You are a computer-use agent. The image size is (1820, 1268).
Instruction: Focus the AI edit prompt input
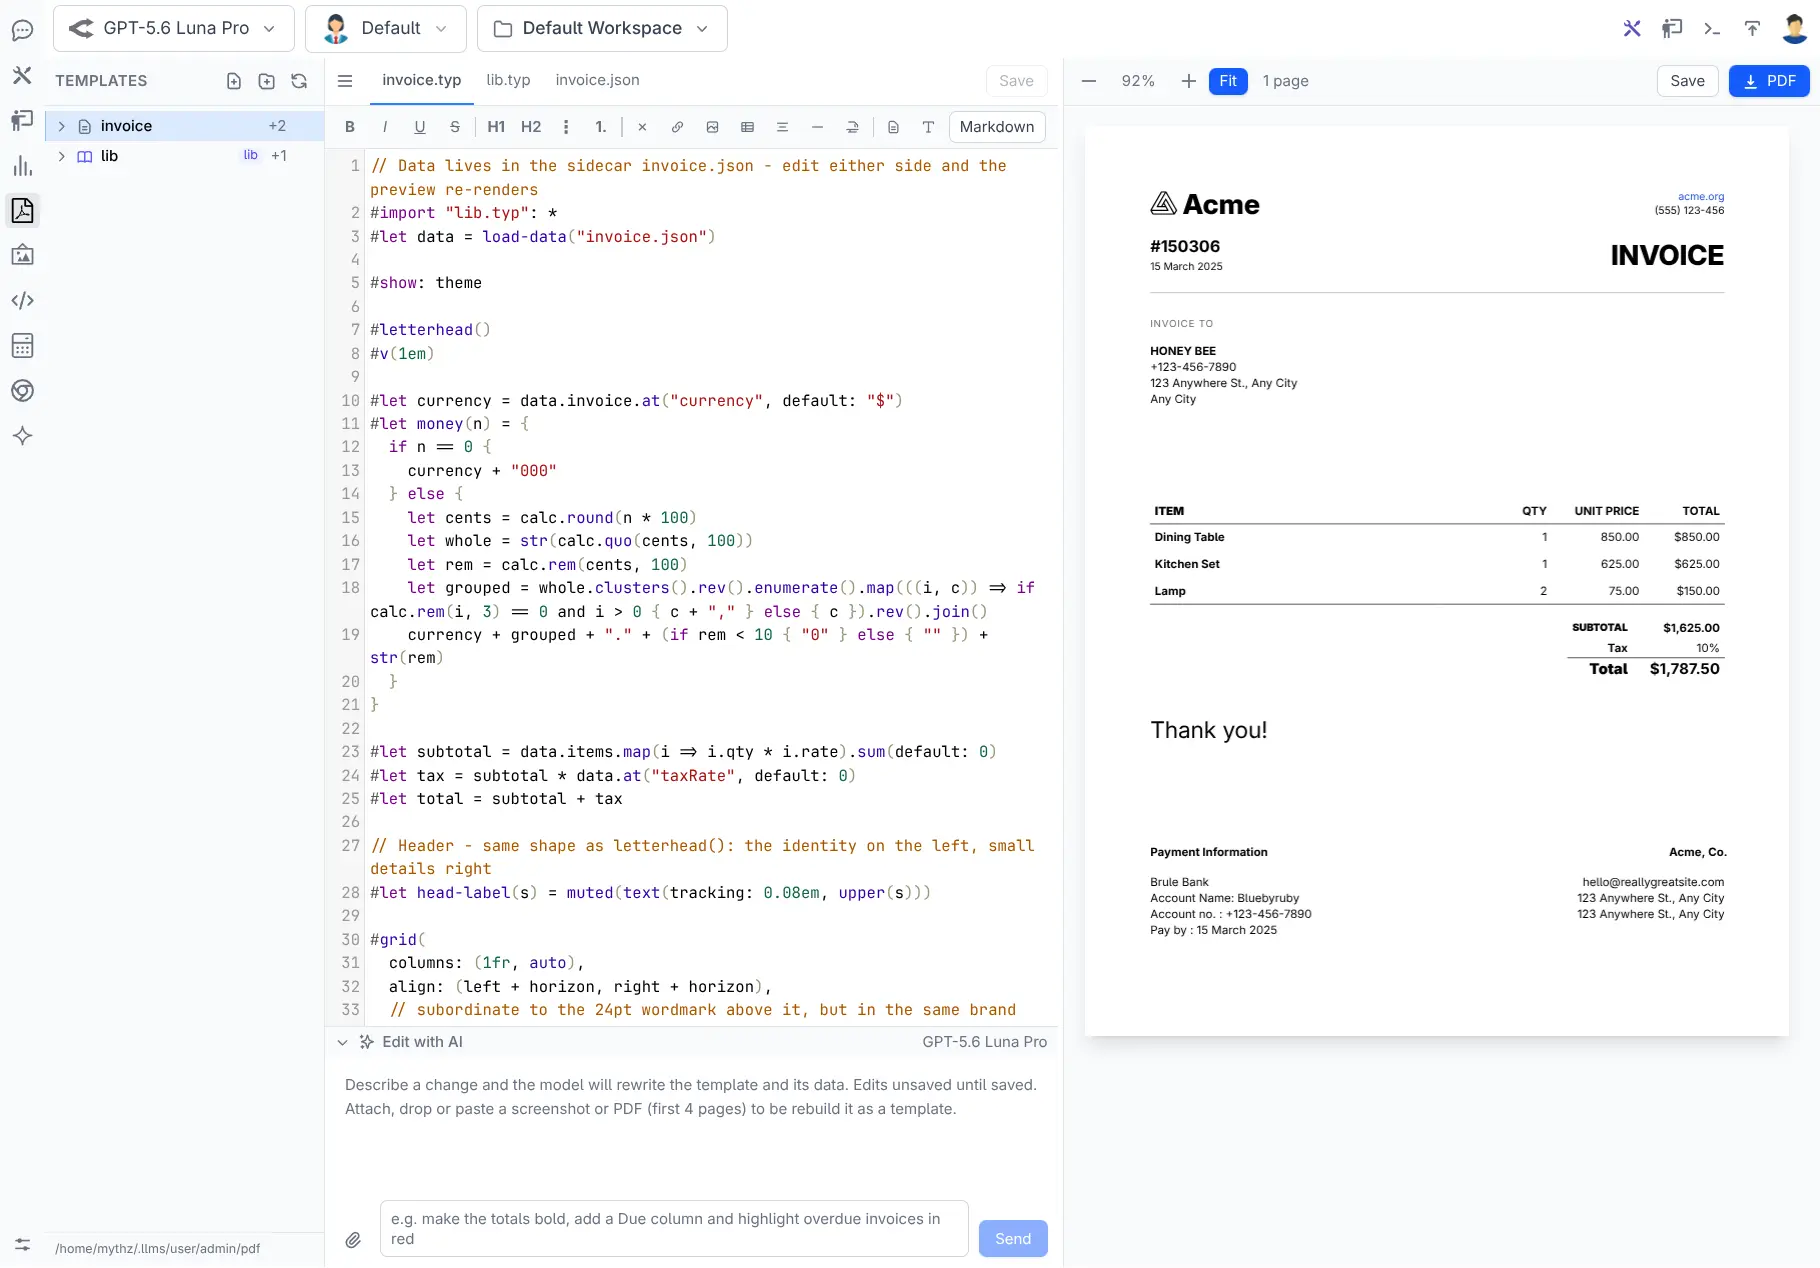pyautogui.click(x=674, y=1229)
